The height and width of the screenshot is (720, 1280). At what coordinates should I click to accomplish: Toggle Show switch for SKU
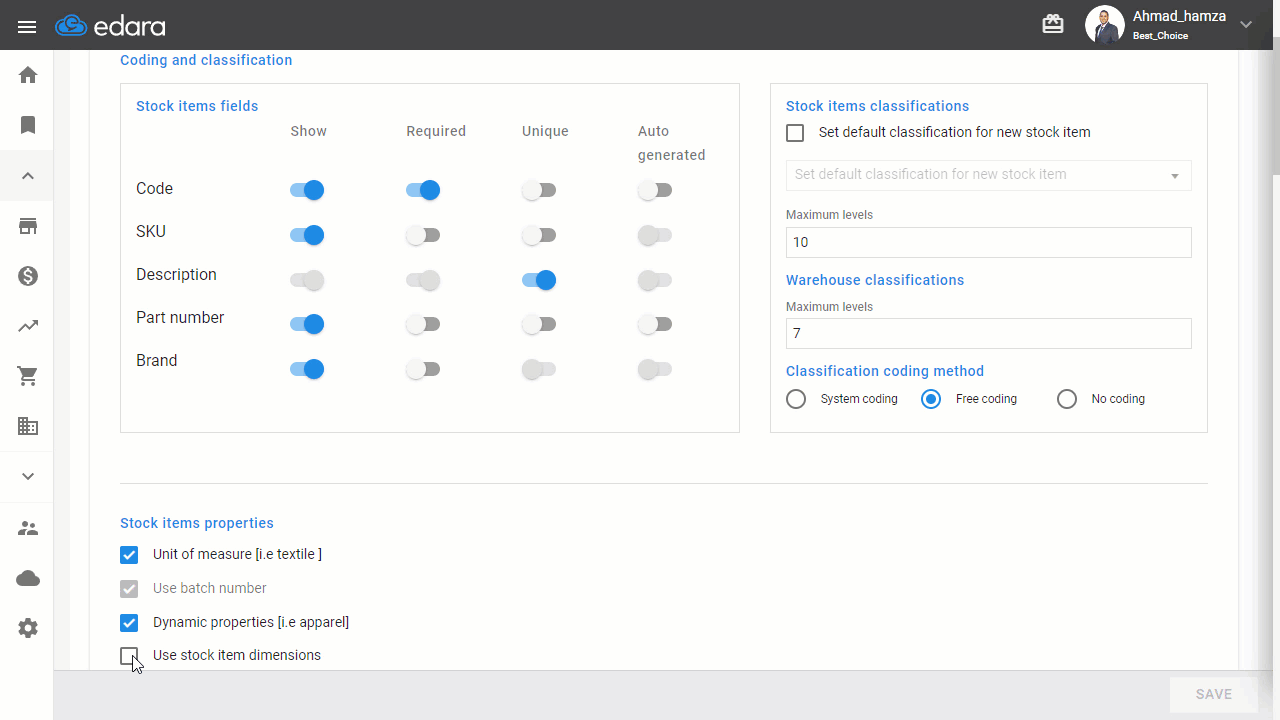click(307, 235)
